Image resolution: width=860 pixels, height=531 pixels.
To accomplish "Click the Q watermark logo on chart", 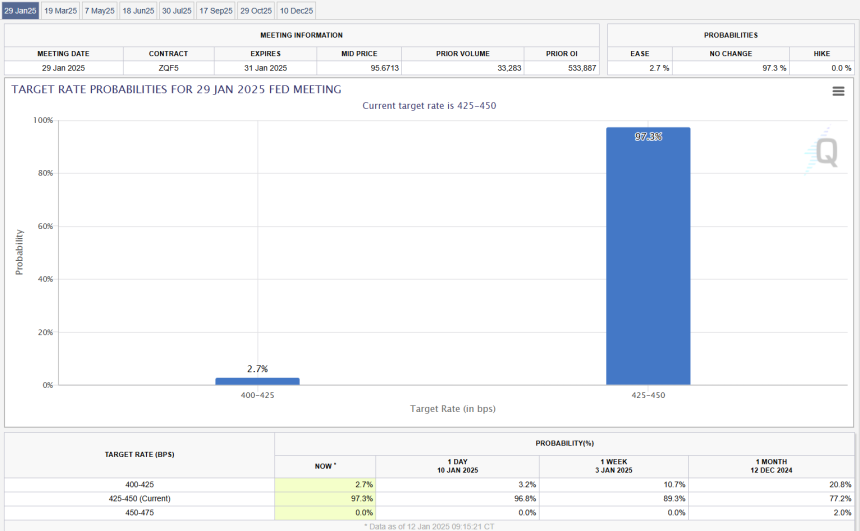I will point(825,152).
